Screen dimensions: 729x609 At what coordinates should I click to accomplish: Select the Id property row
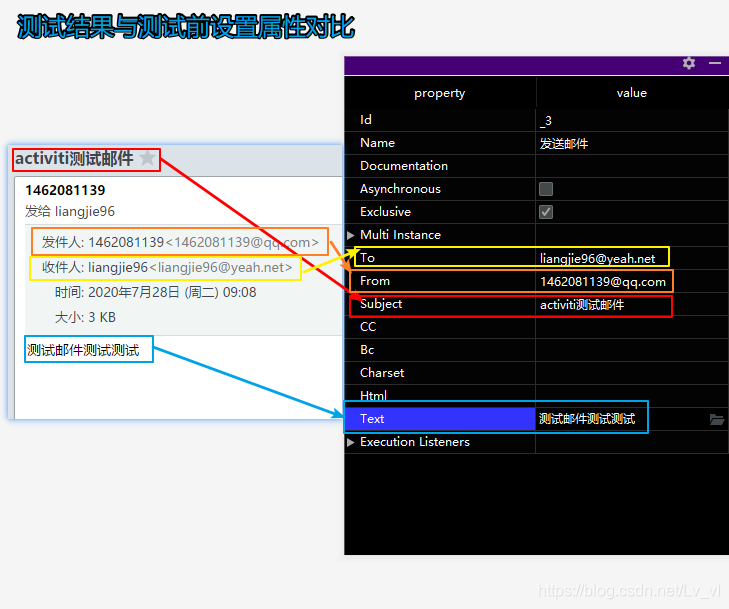[537, 120]
